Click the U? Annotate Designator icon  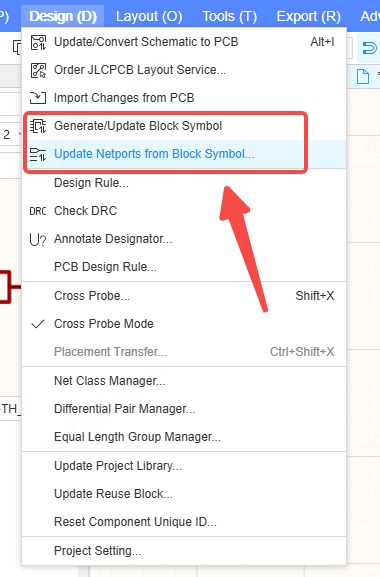point(38,239)
